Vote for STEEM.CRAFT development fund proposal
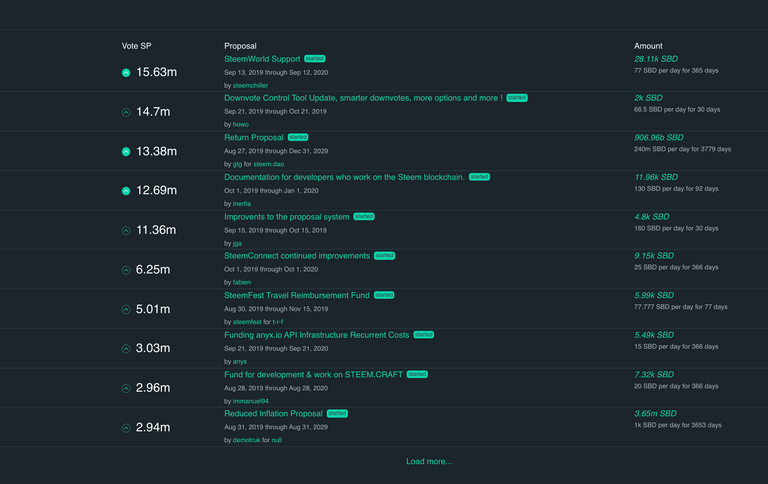Image resolution: width=768 pixels, height=484 pixels. (126, 388)
